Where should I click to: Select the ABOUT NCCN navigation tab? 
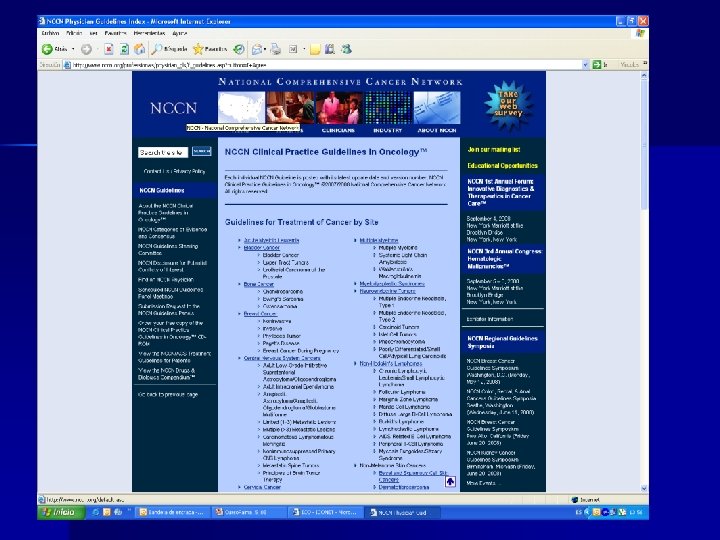(437, 130)
